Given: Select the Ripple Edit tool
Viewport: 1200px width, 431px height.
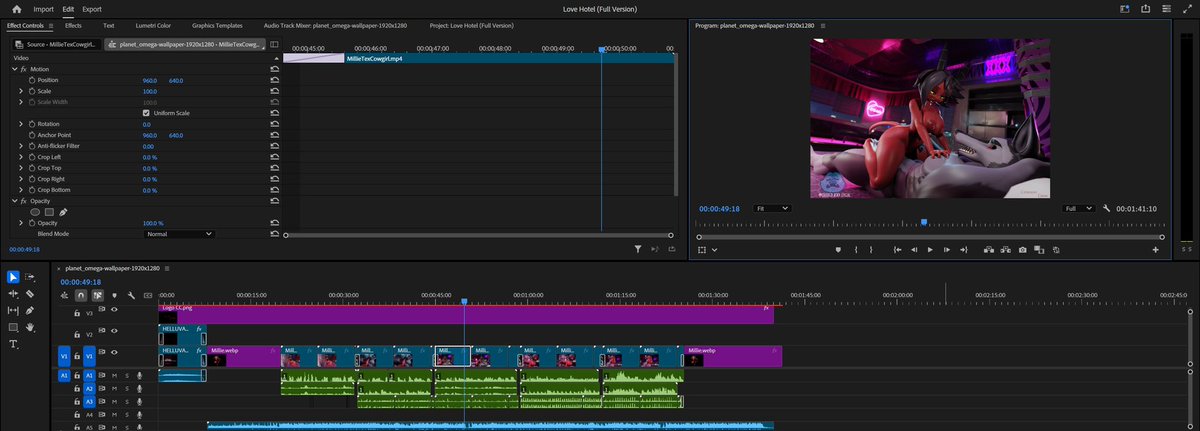Looking at the screenshot, I should pyautogui.click(x=14, y=294).
